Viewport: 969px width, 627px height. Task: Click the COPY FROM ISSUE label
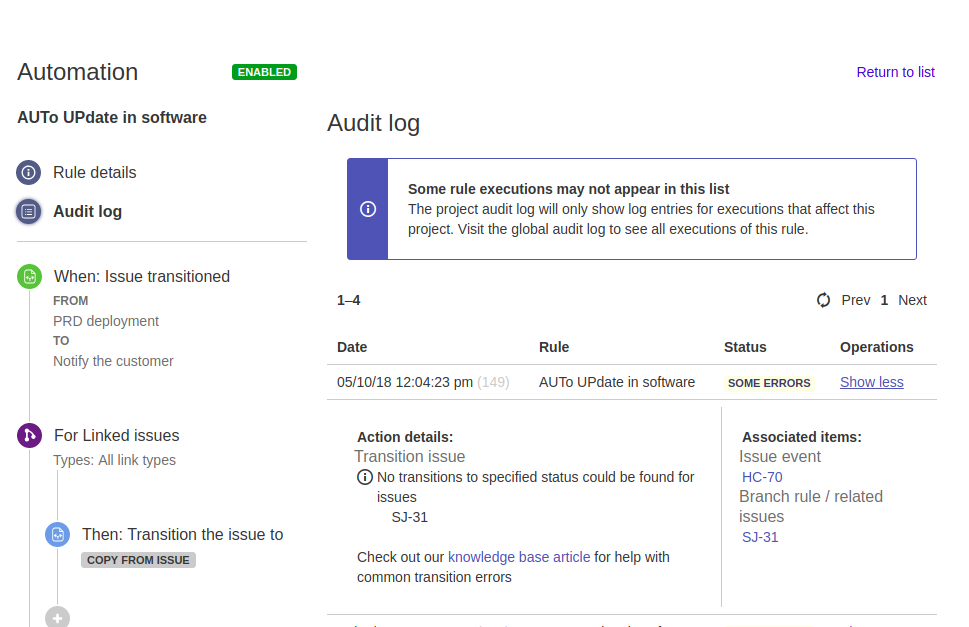pyautogui.click(x=138, y=560)
